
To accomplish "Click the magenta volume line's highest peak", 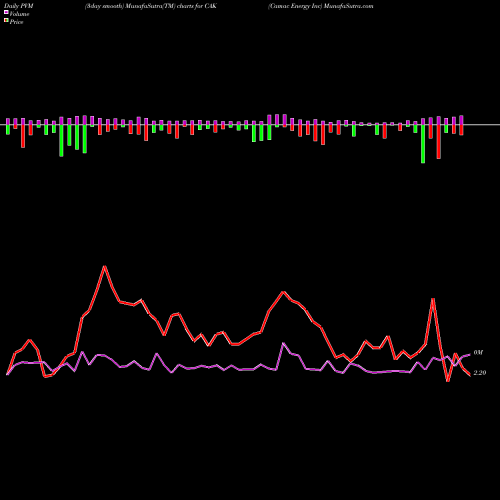I will [283, 343].
